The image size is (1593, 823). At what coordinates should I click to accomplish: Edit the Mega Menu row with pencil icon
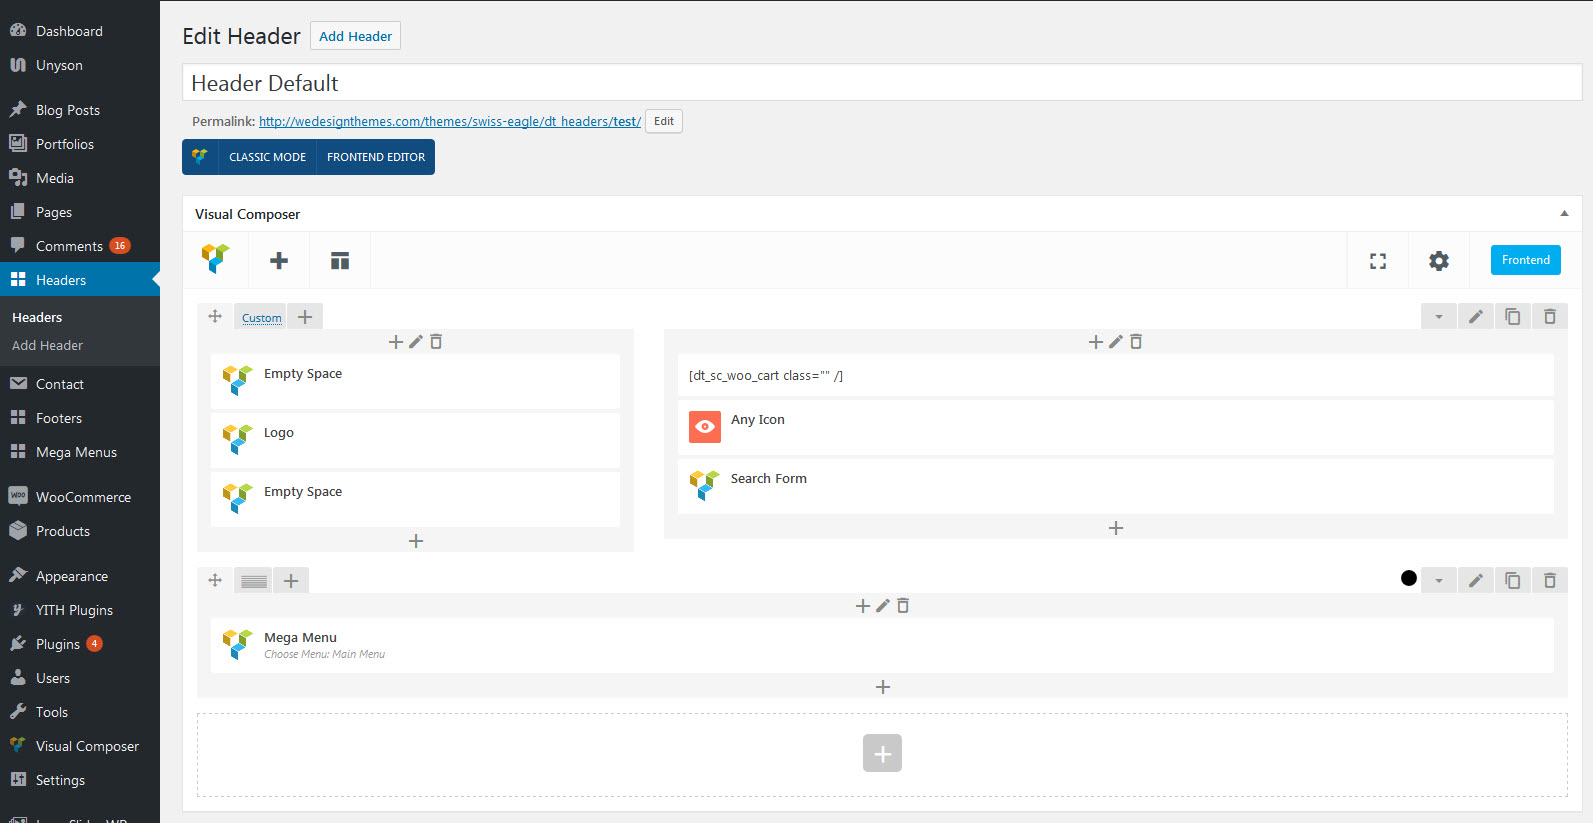click(1475, 581)
